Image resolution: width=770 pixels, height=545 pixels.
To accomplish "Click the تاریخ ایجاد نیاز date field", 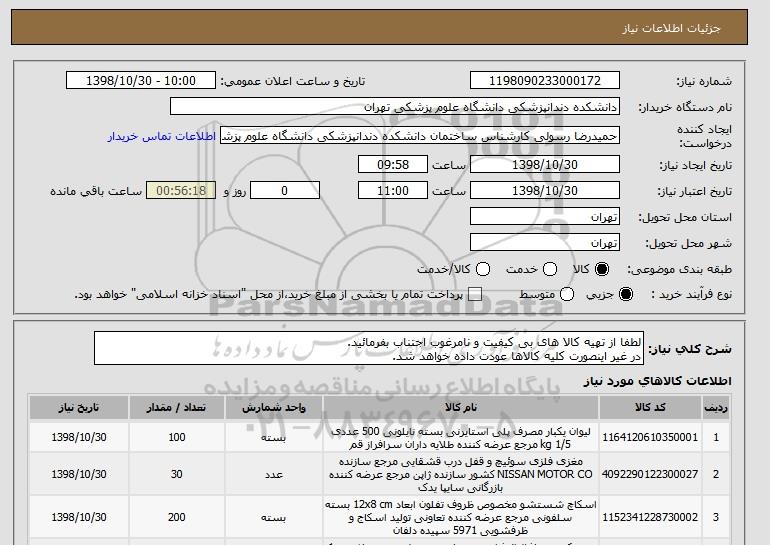I will pyautogui.click(x=545, y=164).
